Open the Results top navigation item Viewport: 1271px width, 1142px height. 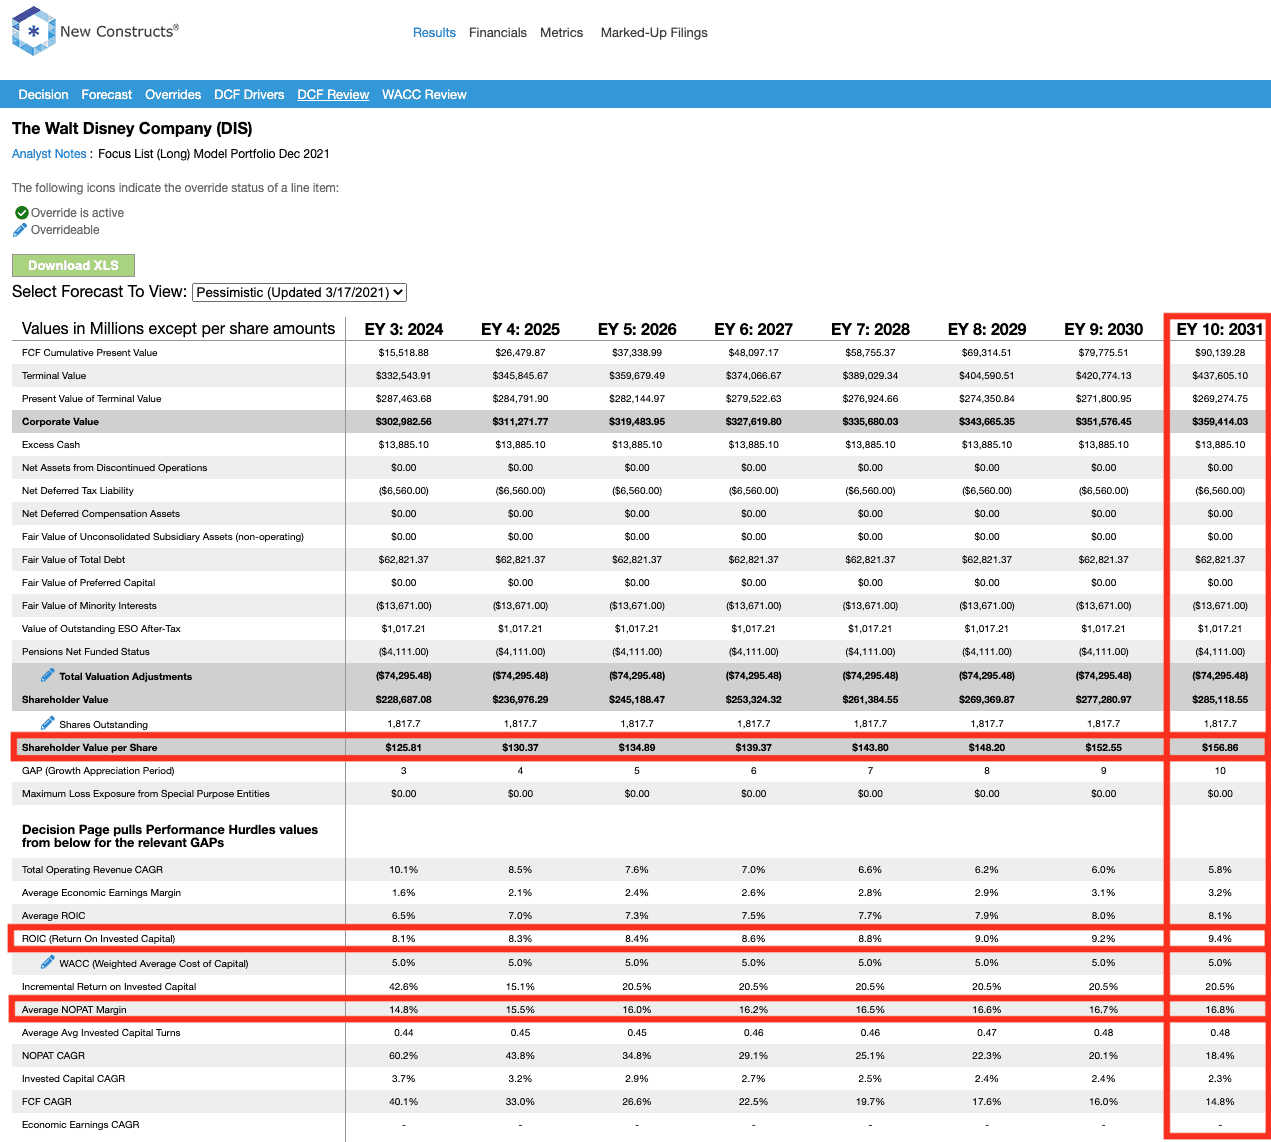[x=434, y=33]
